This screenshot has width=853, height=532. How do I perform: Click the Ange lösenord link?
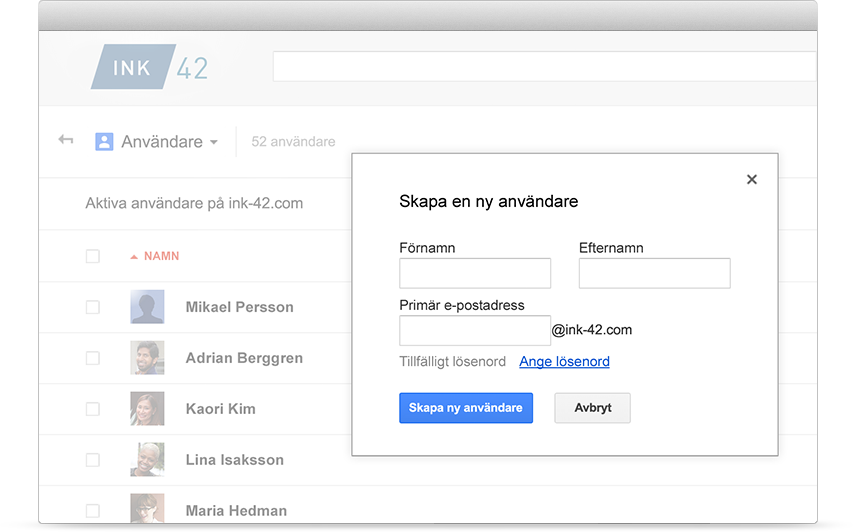(564, 361)
